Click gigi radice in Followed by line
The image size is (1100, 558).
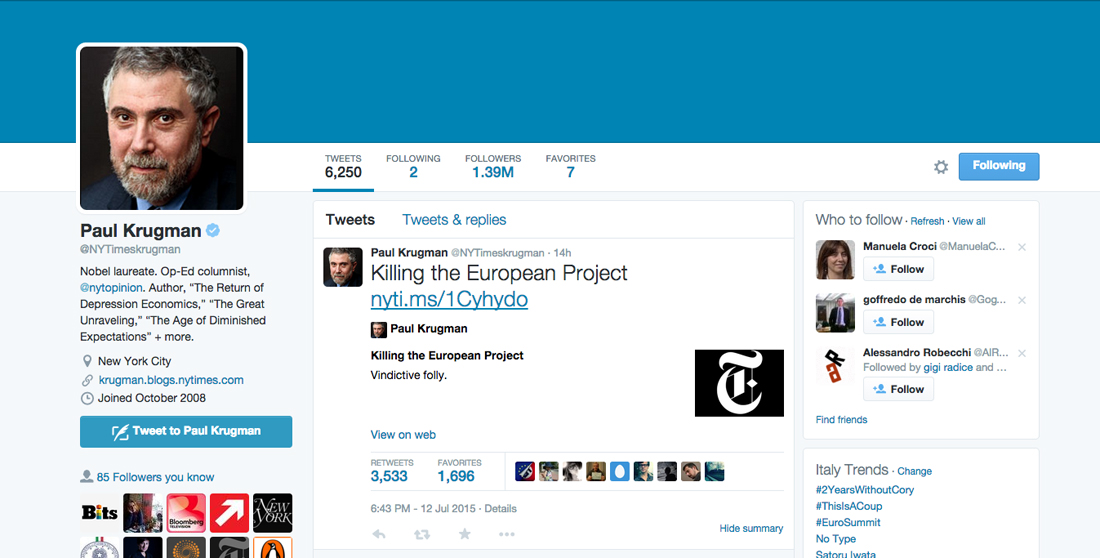(948, 367)
